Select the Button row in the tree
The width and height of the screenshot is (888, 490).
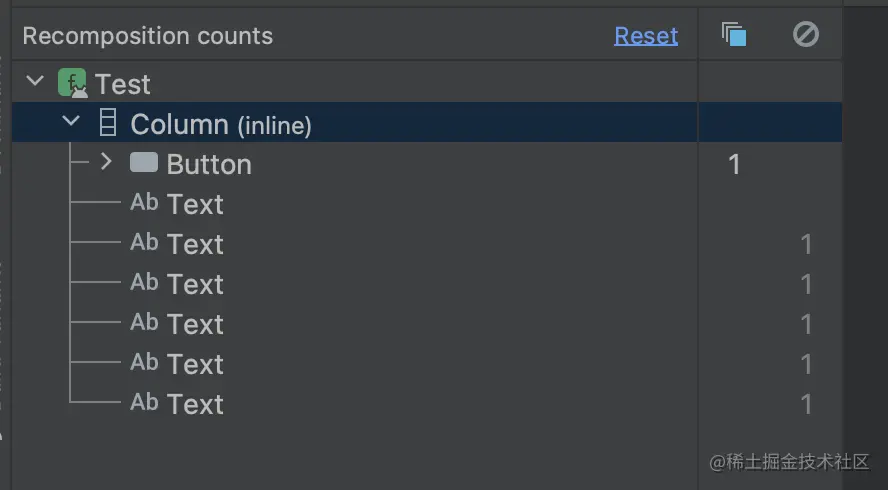[355, 163]
